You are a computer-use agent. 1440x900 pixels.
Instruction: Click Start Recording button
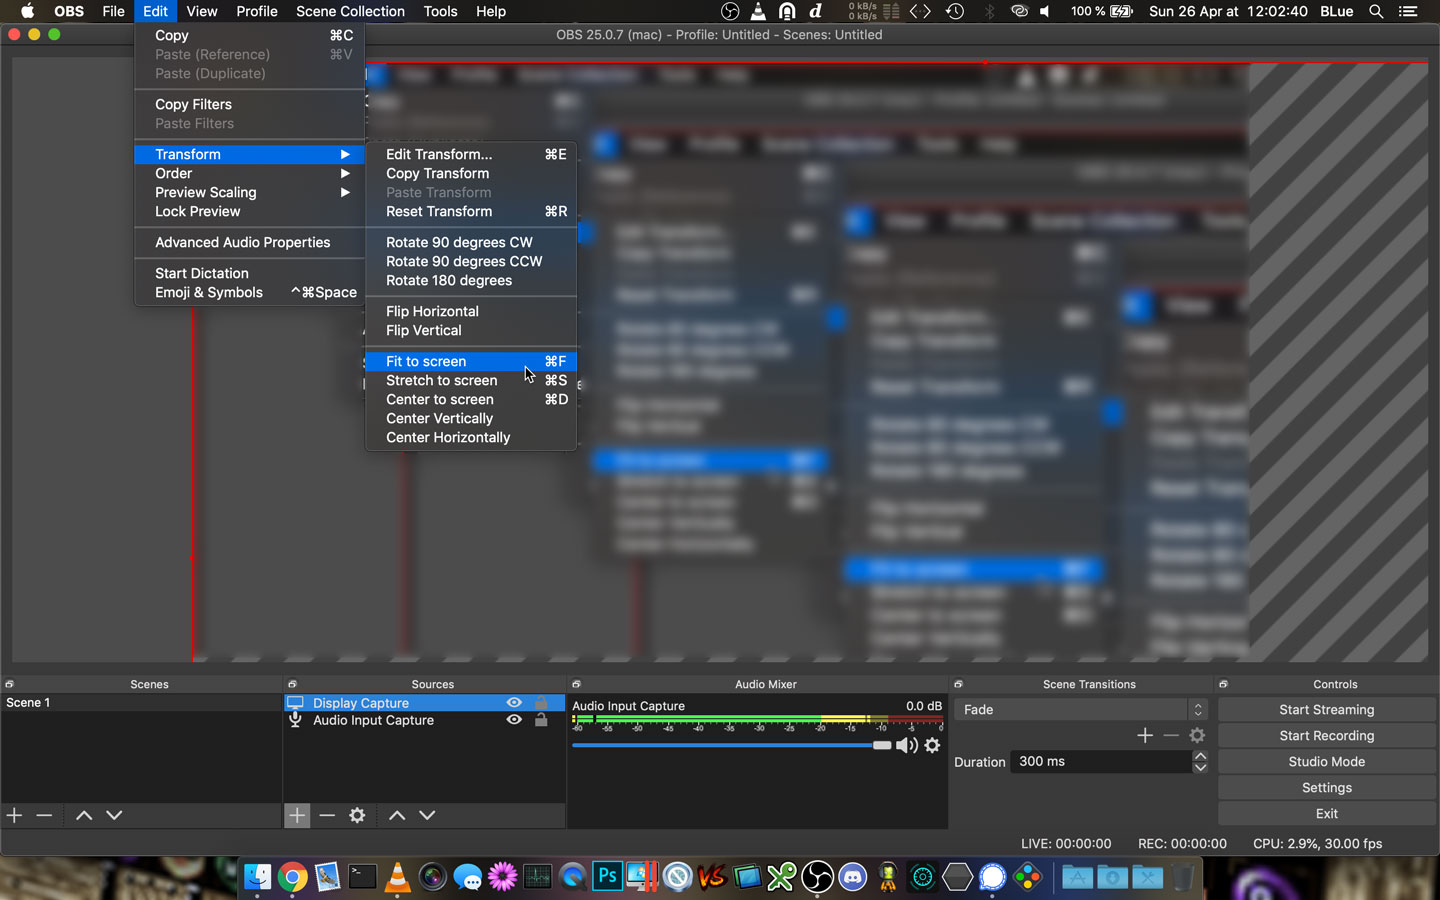click(x=1326, y=735)
